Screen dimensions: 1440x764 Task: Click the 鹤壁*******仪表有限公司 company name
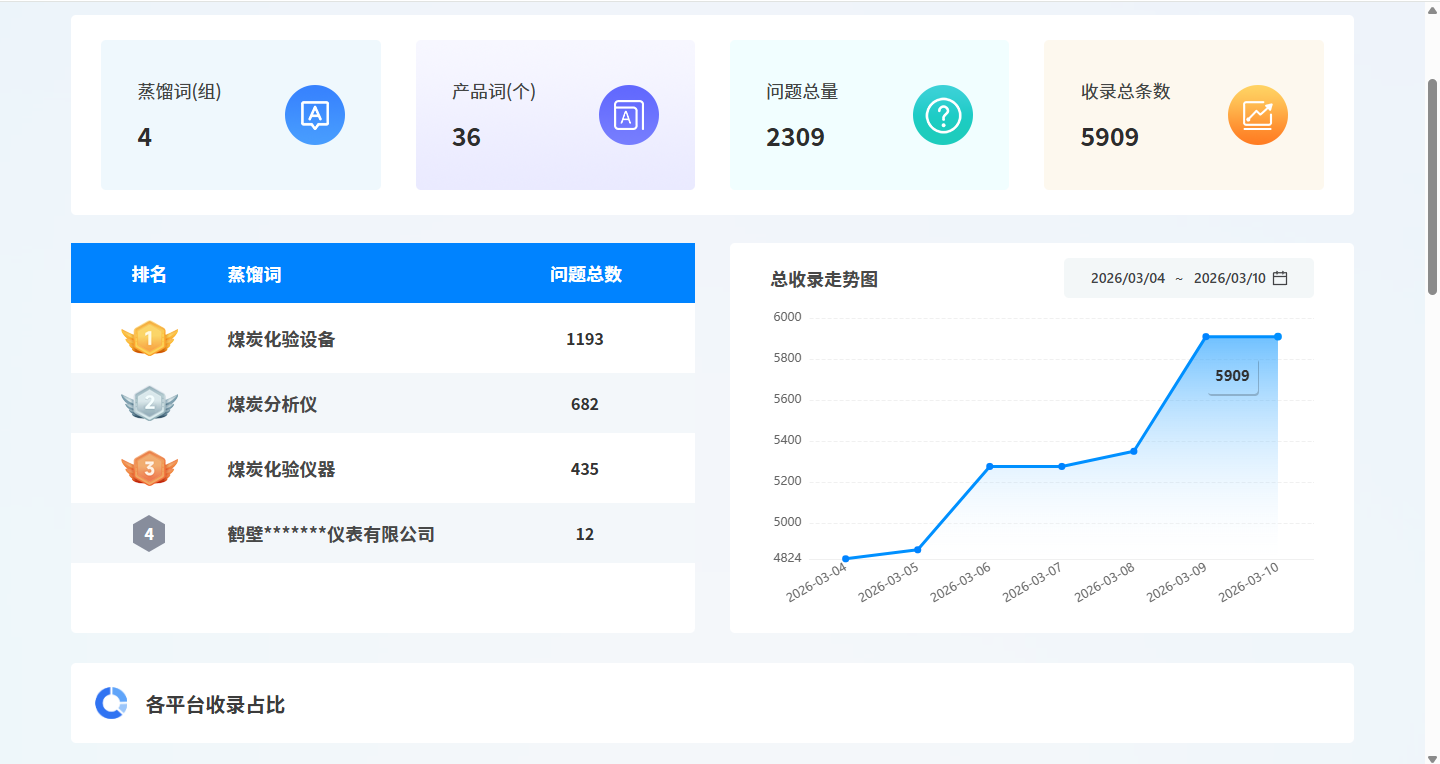click(x=330, y=533)
